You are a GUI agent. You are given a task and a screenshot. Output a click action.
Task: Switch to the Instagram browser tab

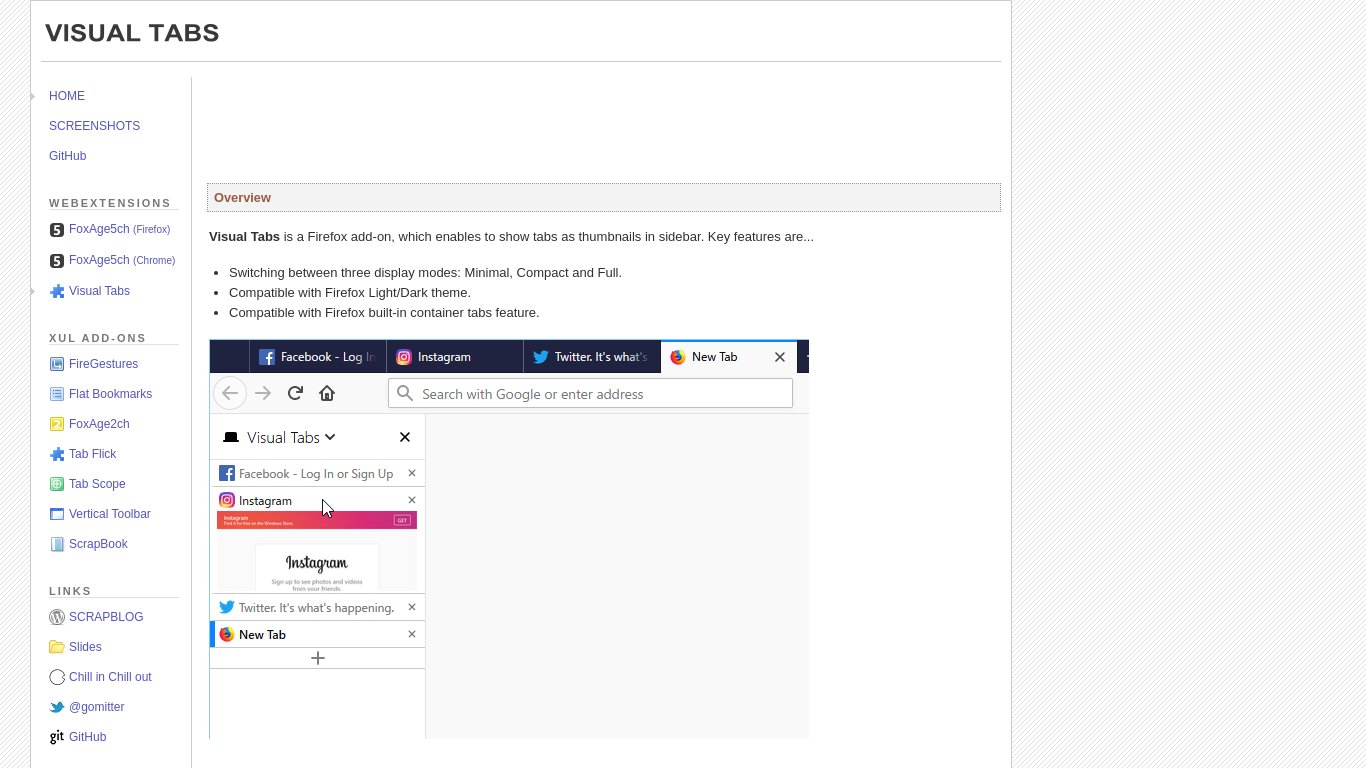(454, 357)
